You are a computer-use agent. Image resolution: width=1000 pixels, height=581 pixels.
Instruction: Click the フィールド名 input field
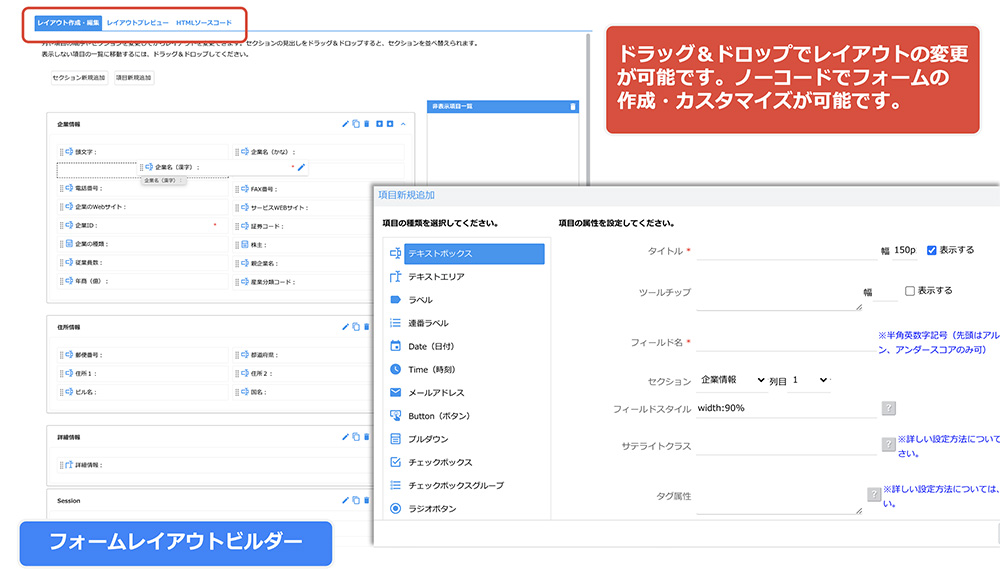pyautogui.click(x=785, y=343)
